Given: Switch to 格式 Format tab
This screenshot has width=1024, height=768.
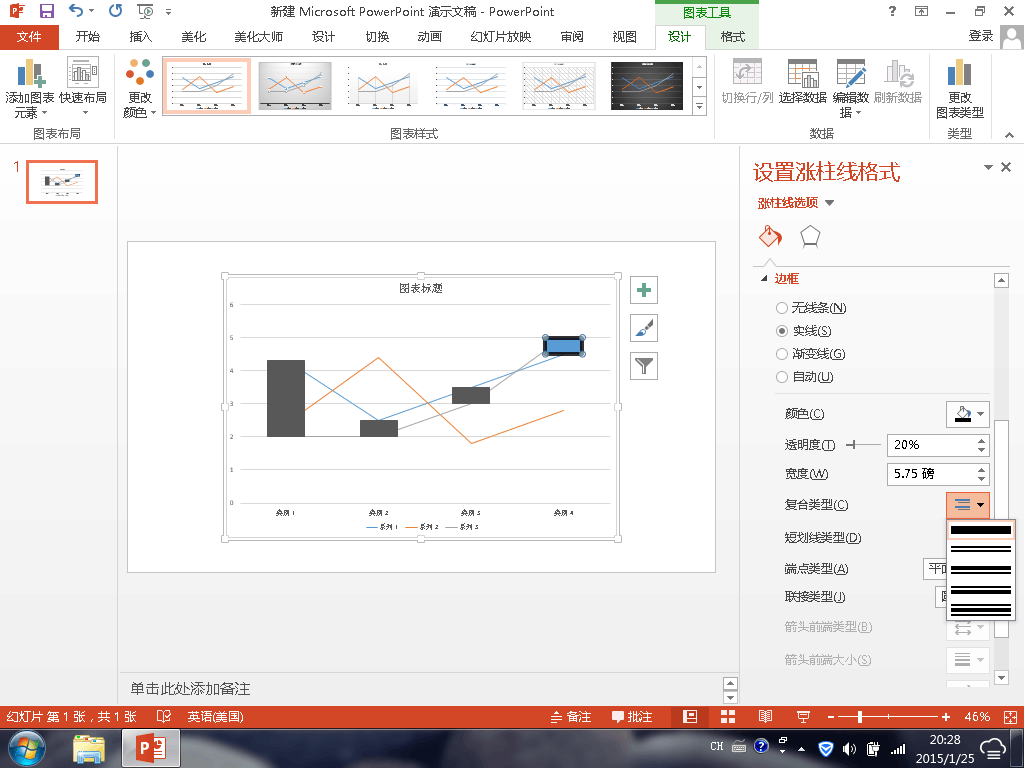Looking at the screenshot, I should pyautogui.click(x=733, y=37).
